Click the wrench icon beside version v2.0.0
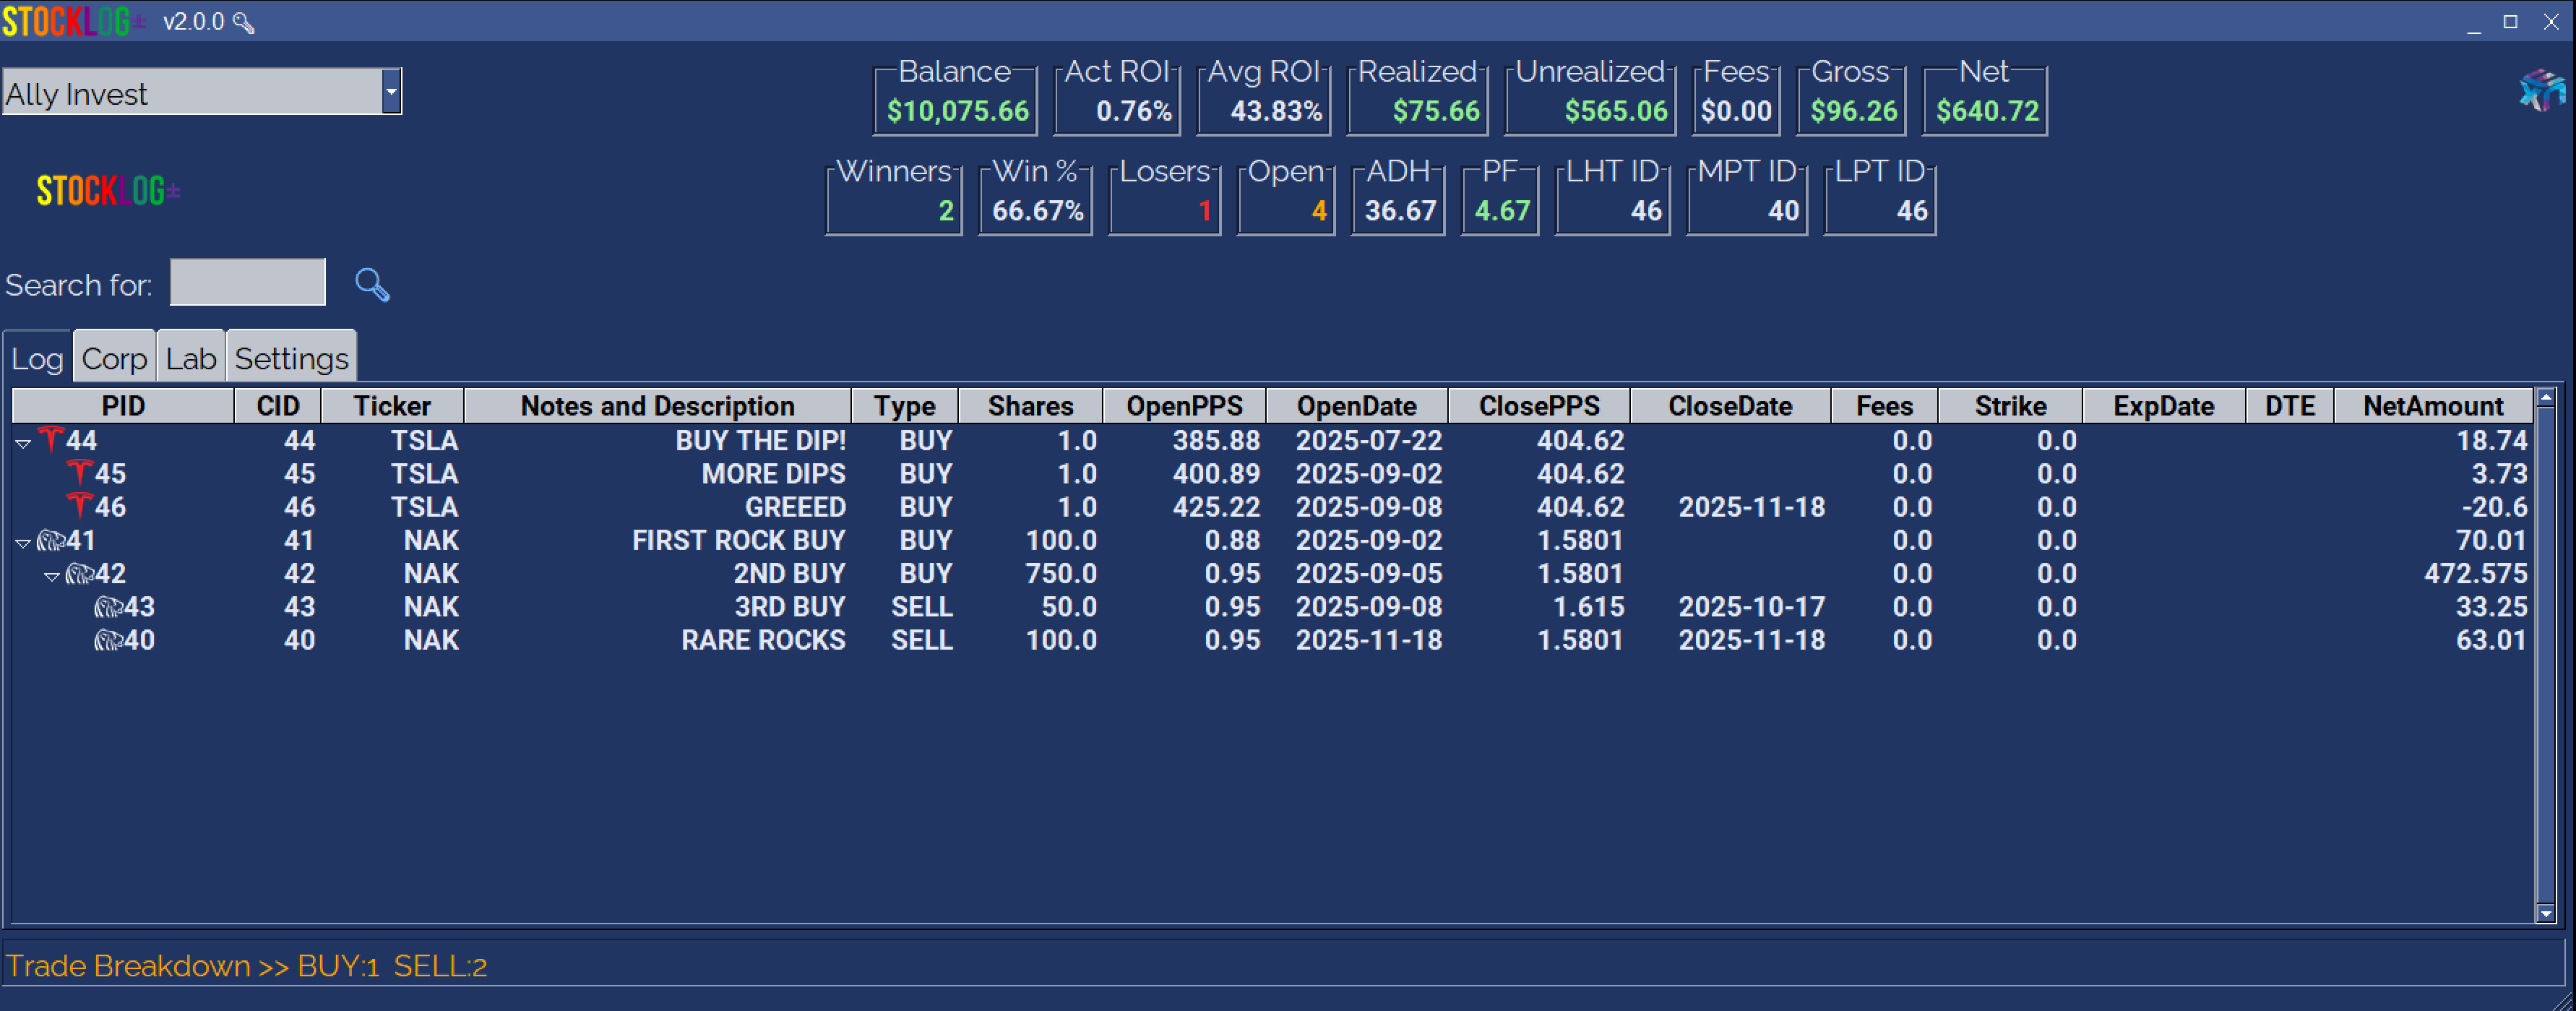Viewport: 2576px width, 1011px height. [x=243, y=22]
